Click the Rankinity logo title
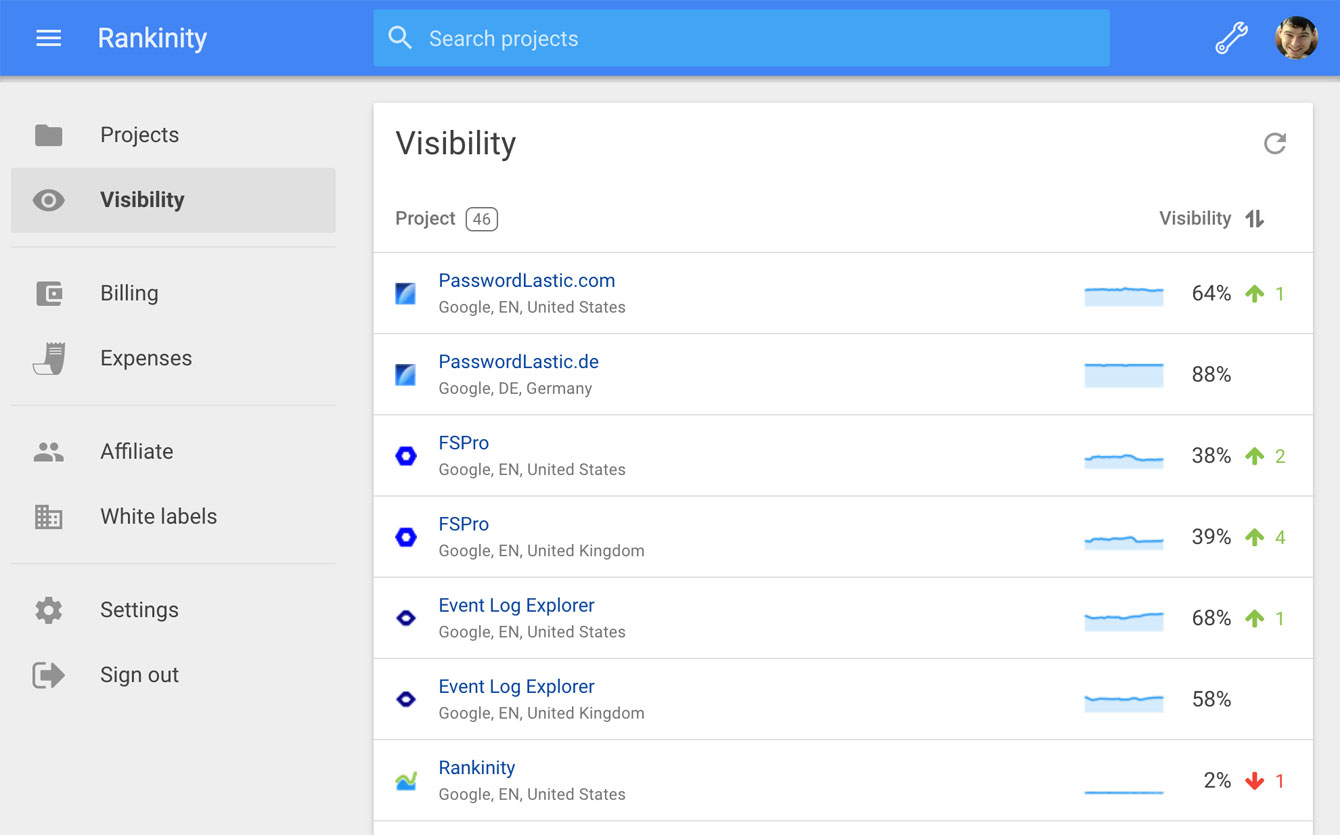The image size is (1340, 835). click(x=152, y=38)
